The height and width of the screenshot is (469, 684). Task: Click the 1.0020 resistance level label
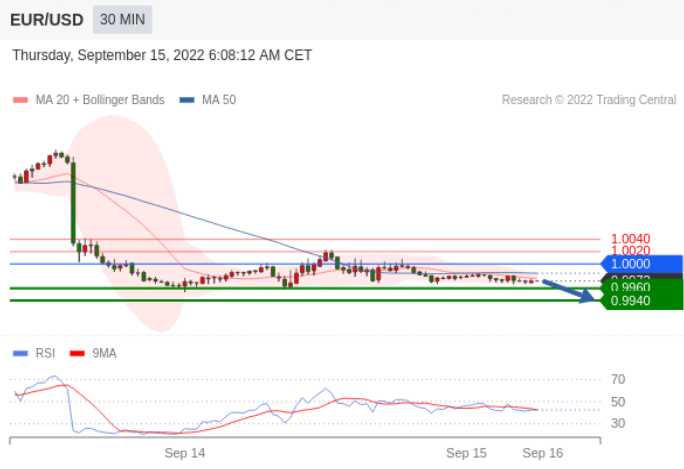630,250
